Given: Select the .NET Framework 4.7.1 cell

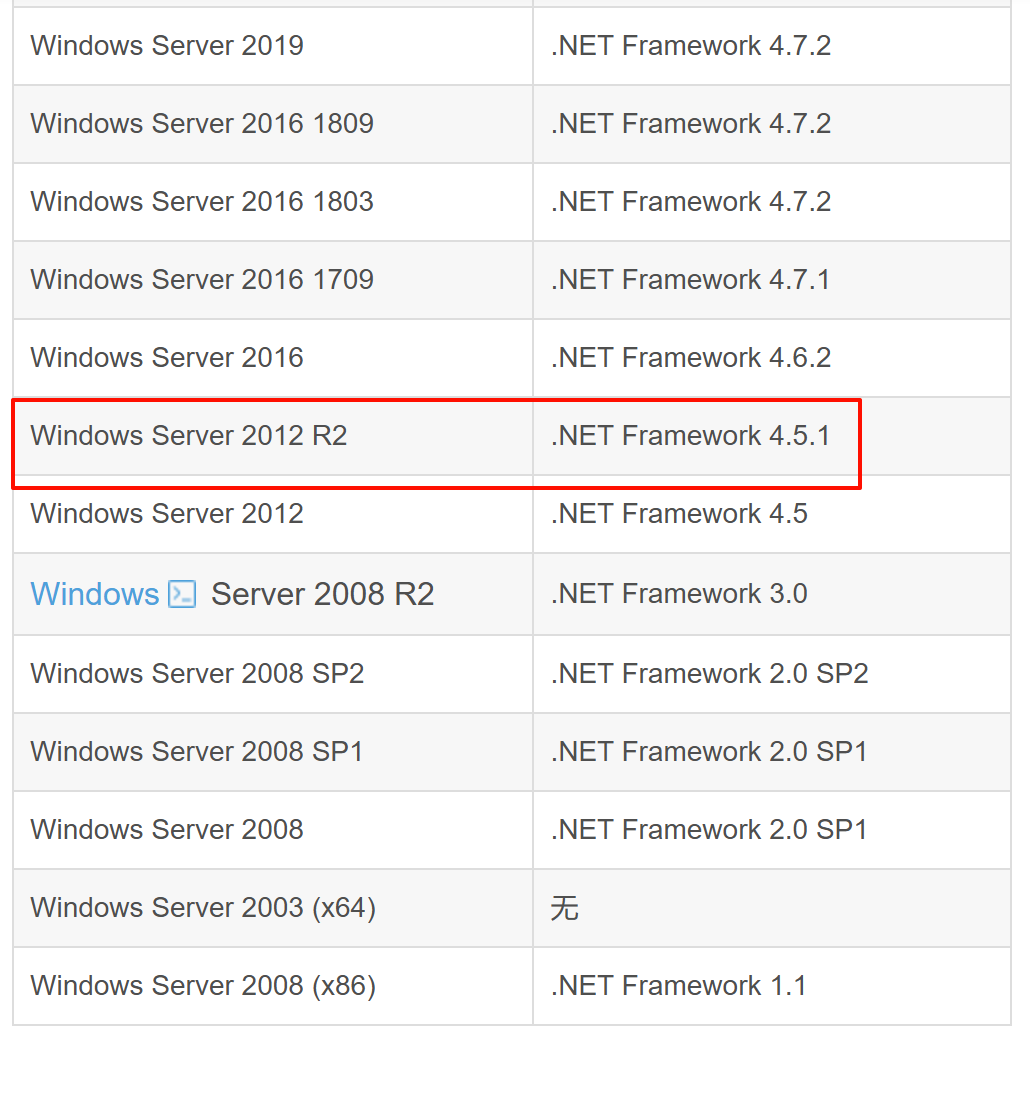Looking at the screenshot, I should (x=772, y=280).
